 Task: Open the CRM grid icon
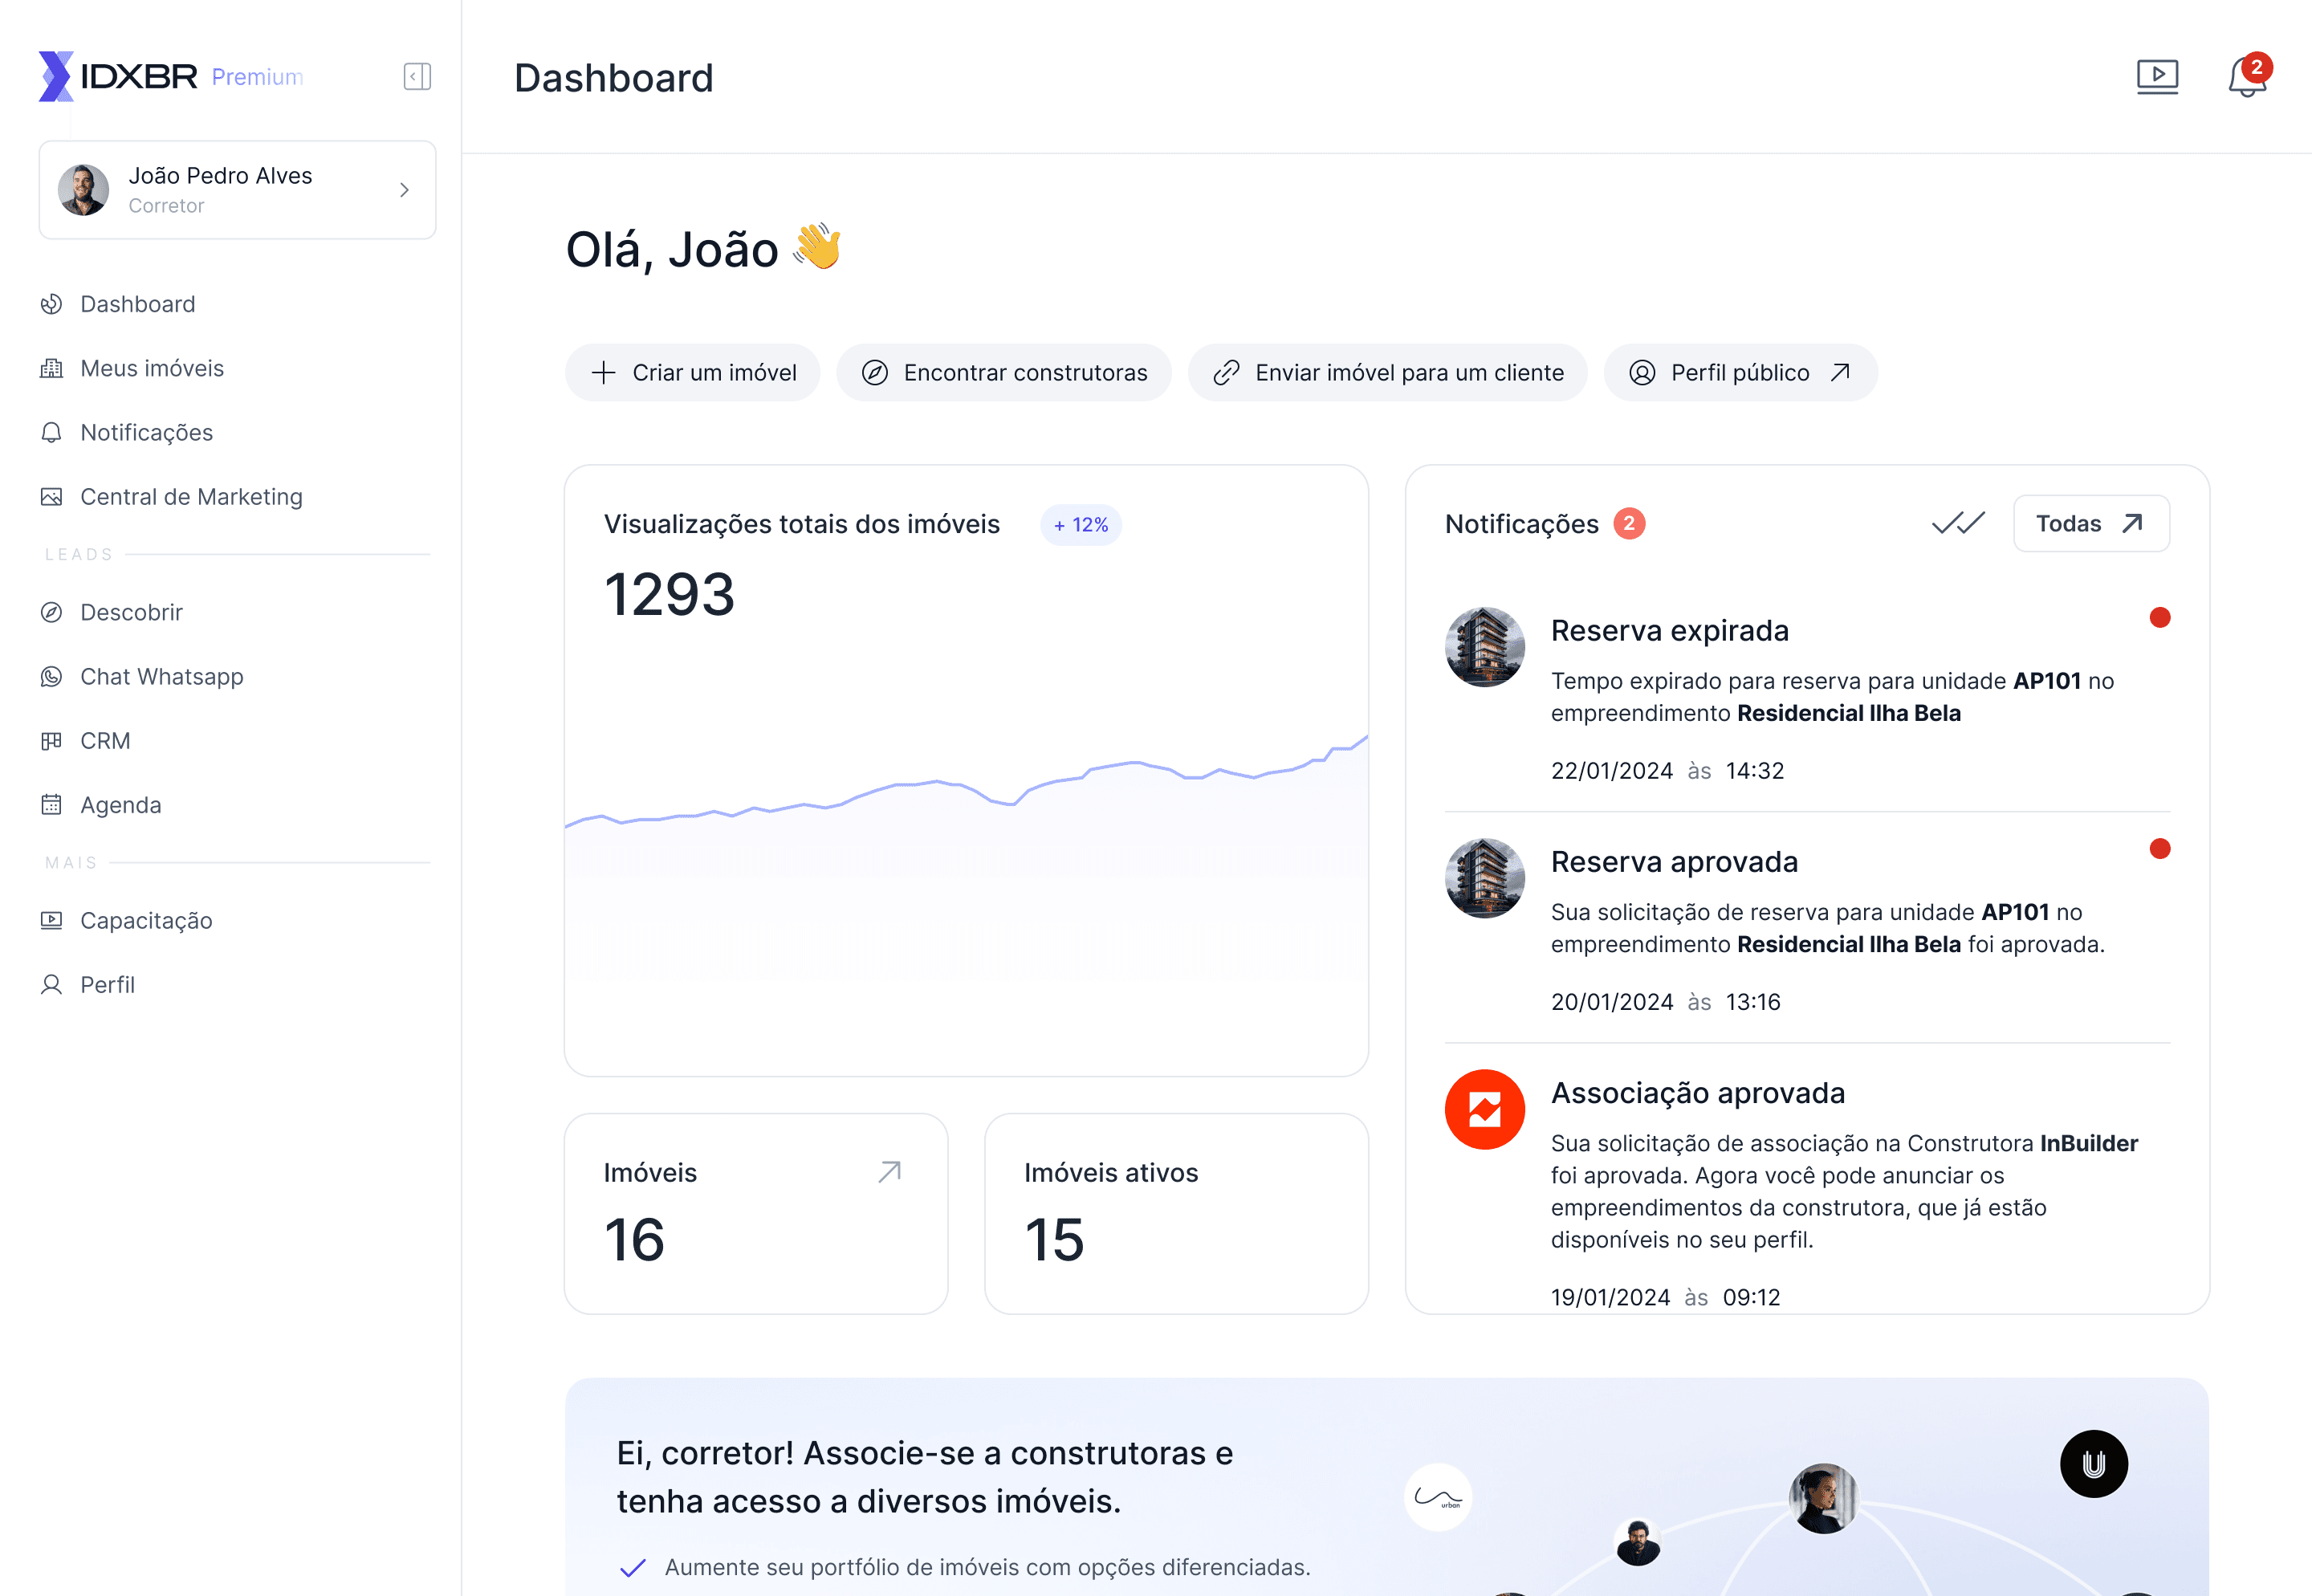click(52, 740)
